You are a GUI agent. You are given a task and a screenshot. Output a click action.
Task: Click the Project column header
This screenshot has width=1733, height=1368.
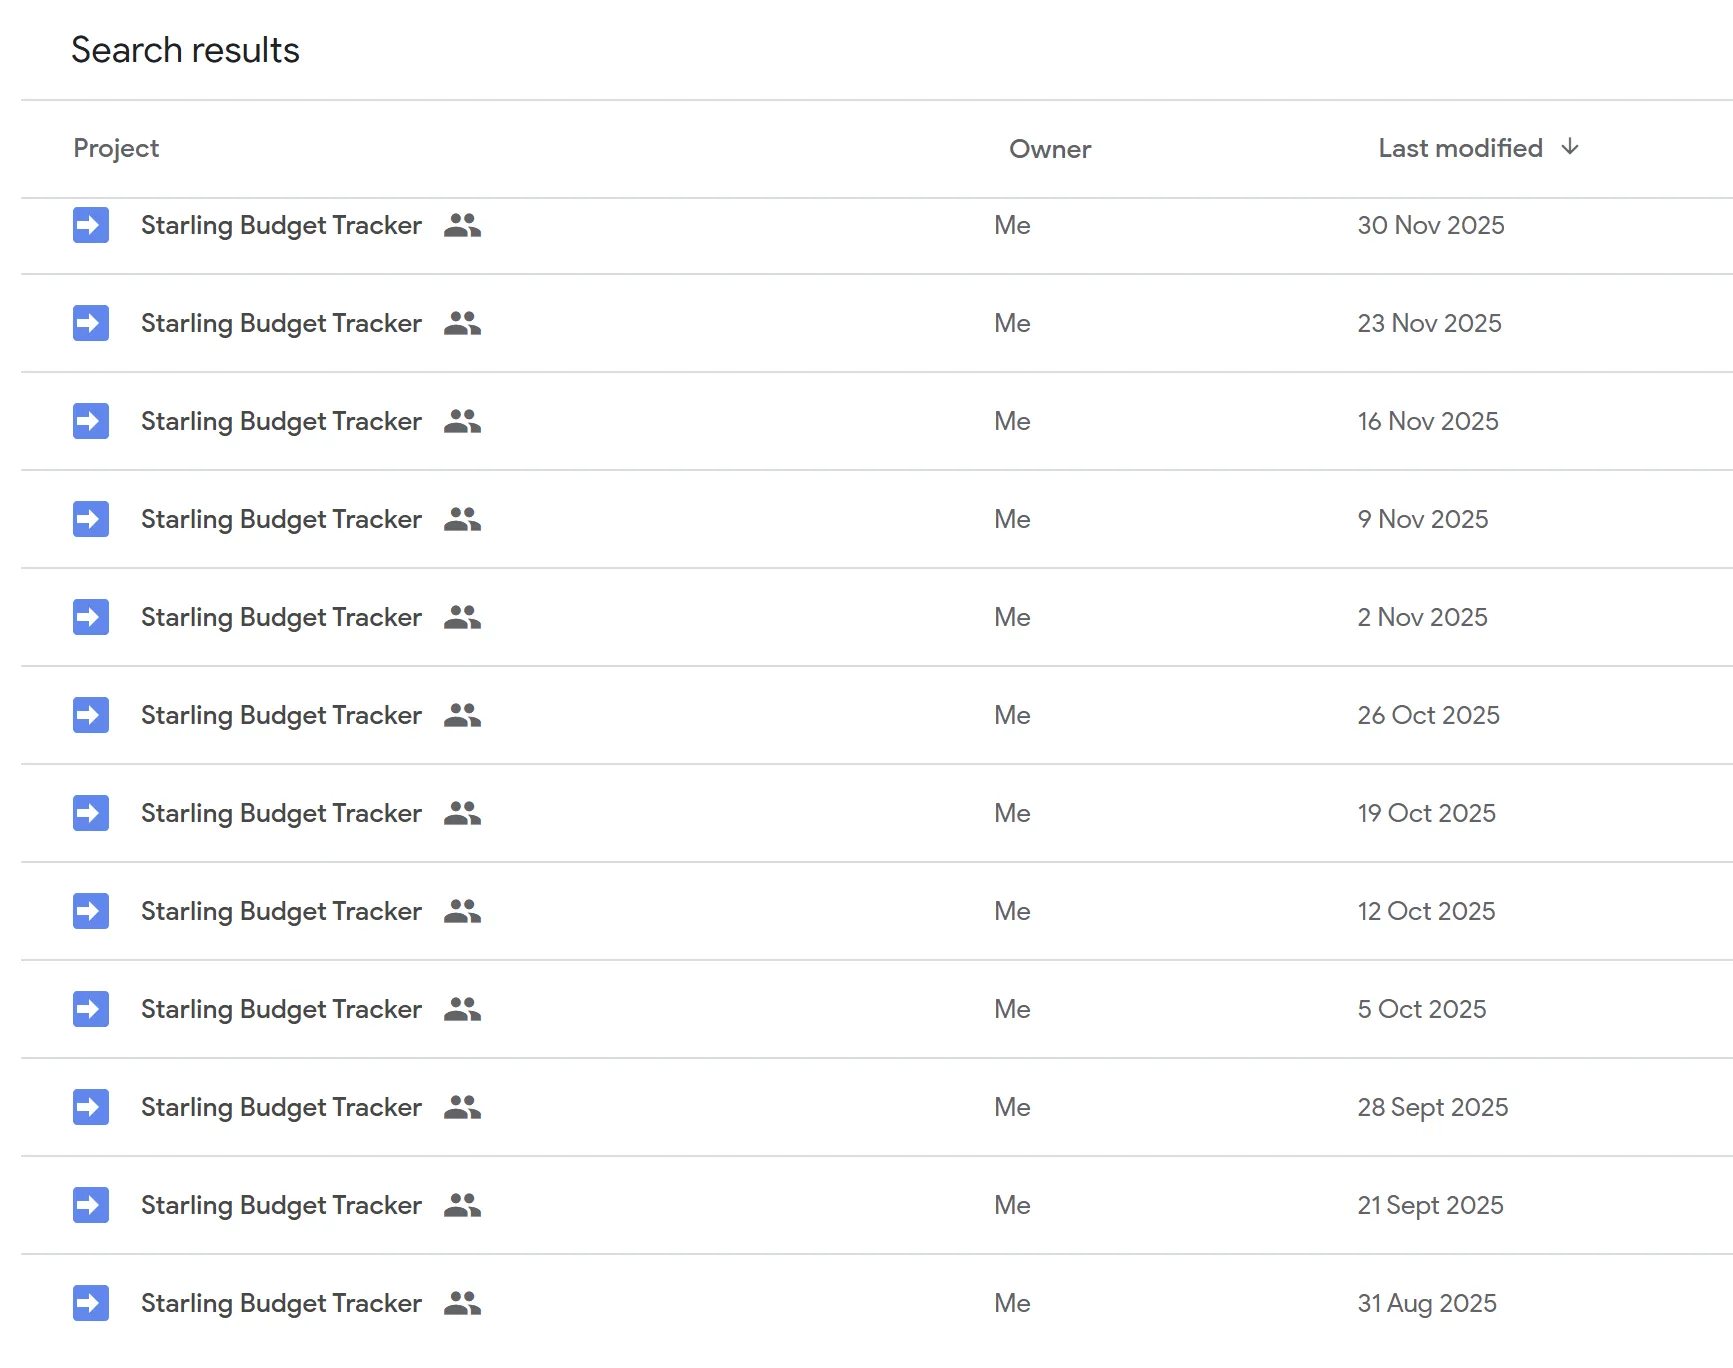[116, 148]
